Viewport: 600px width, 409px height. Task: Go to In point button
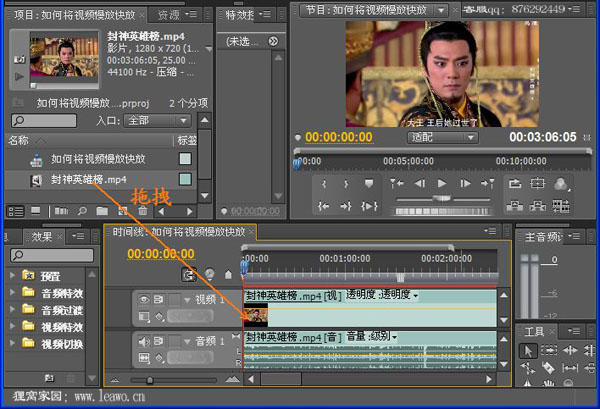[x=323, y=207]
